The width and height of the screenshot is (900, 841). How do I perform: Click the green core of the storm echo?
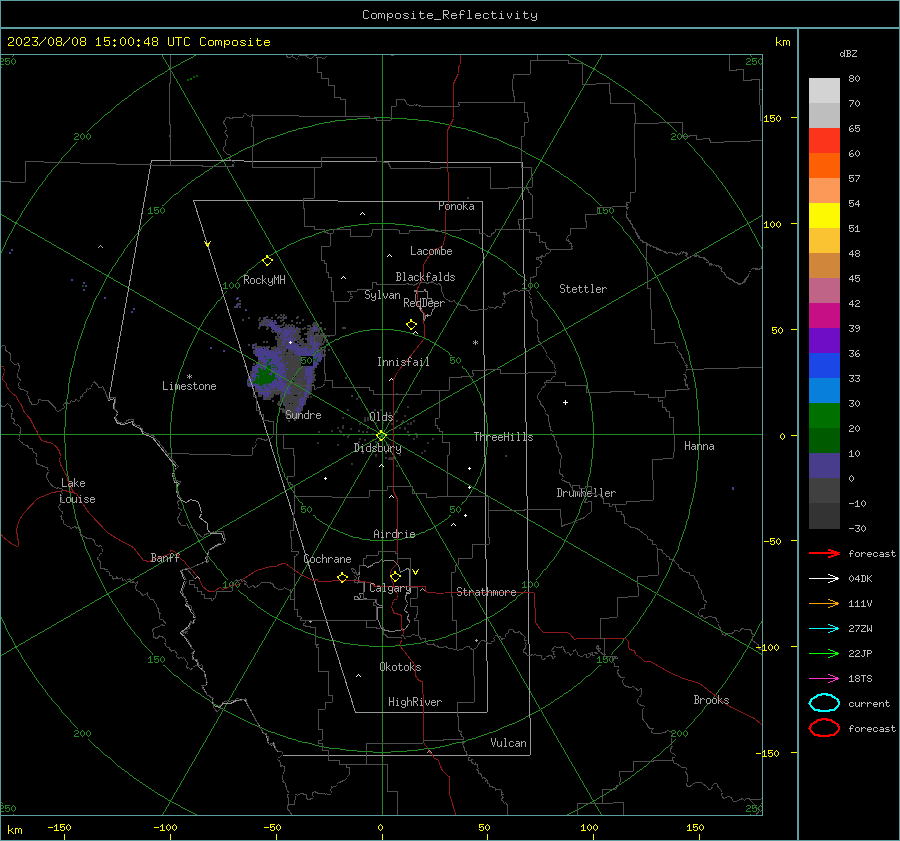pos(265,377)
